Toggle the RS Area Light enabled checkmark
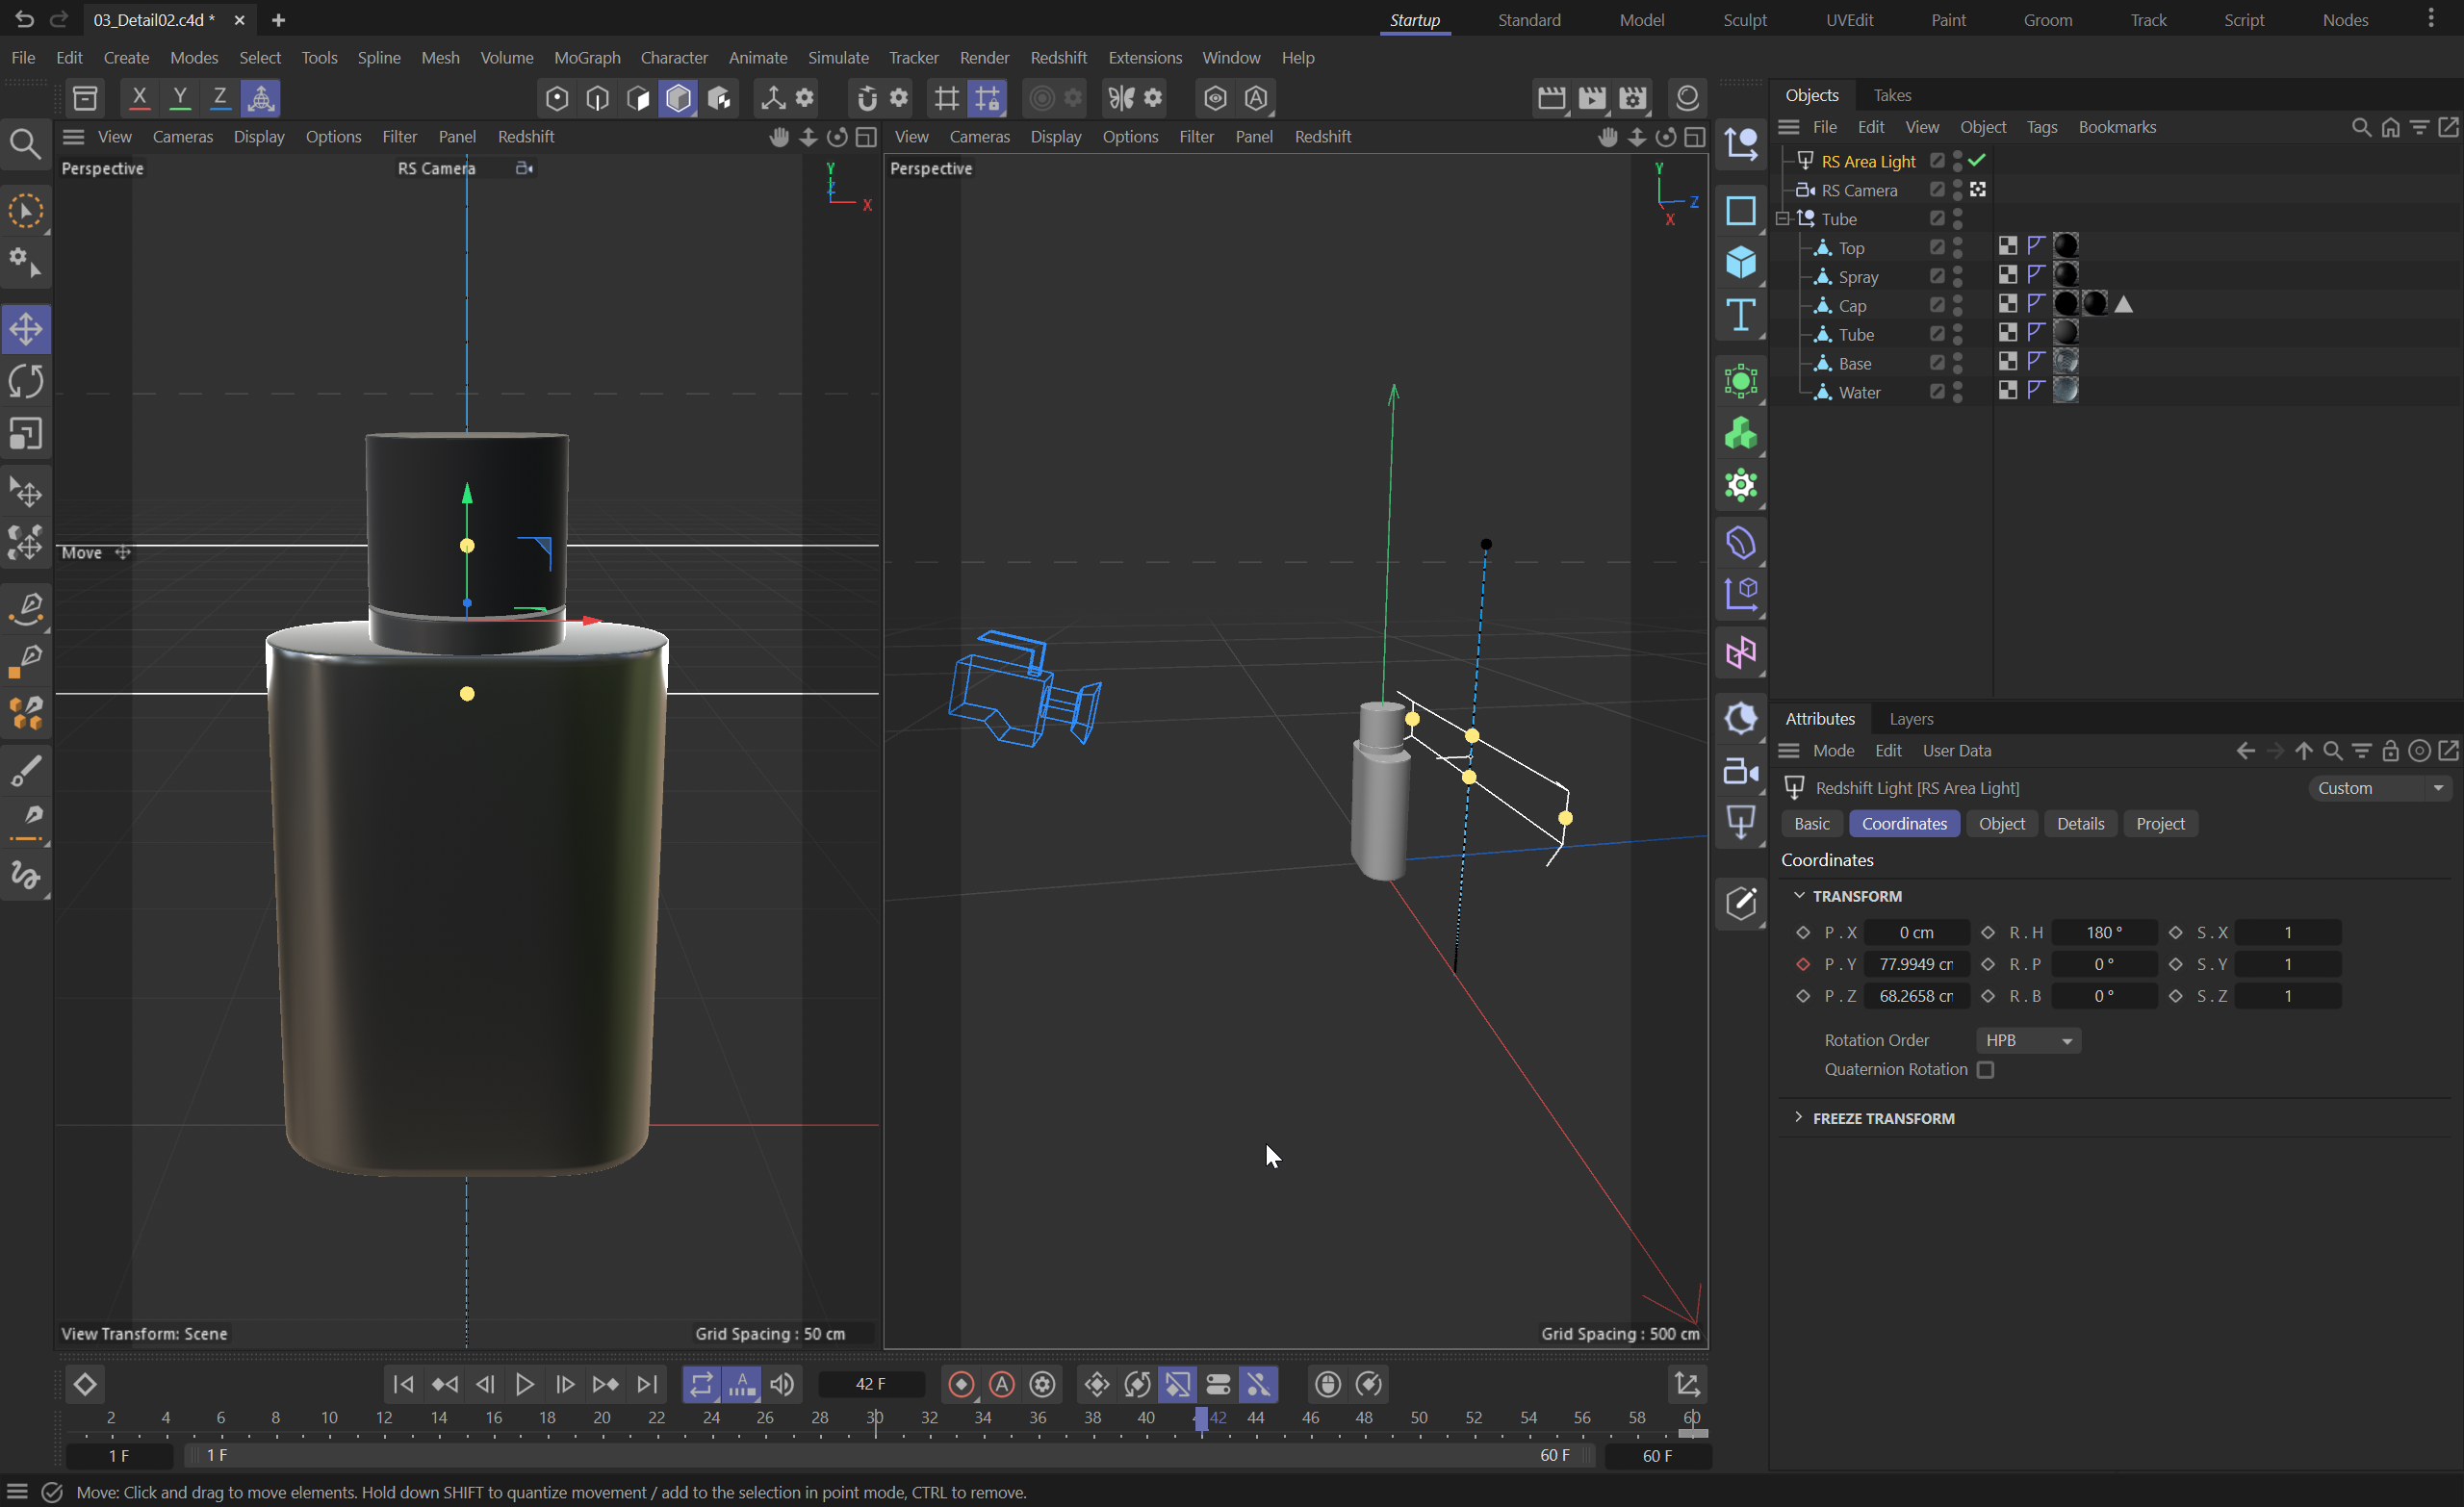This screenshot has height=1507, width=2464. pyautogui.click(x=1977, y=160)
